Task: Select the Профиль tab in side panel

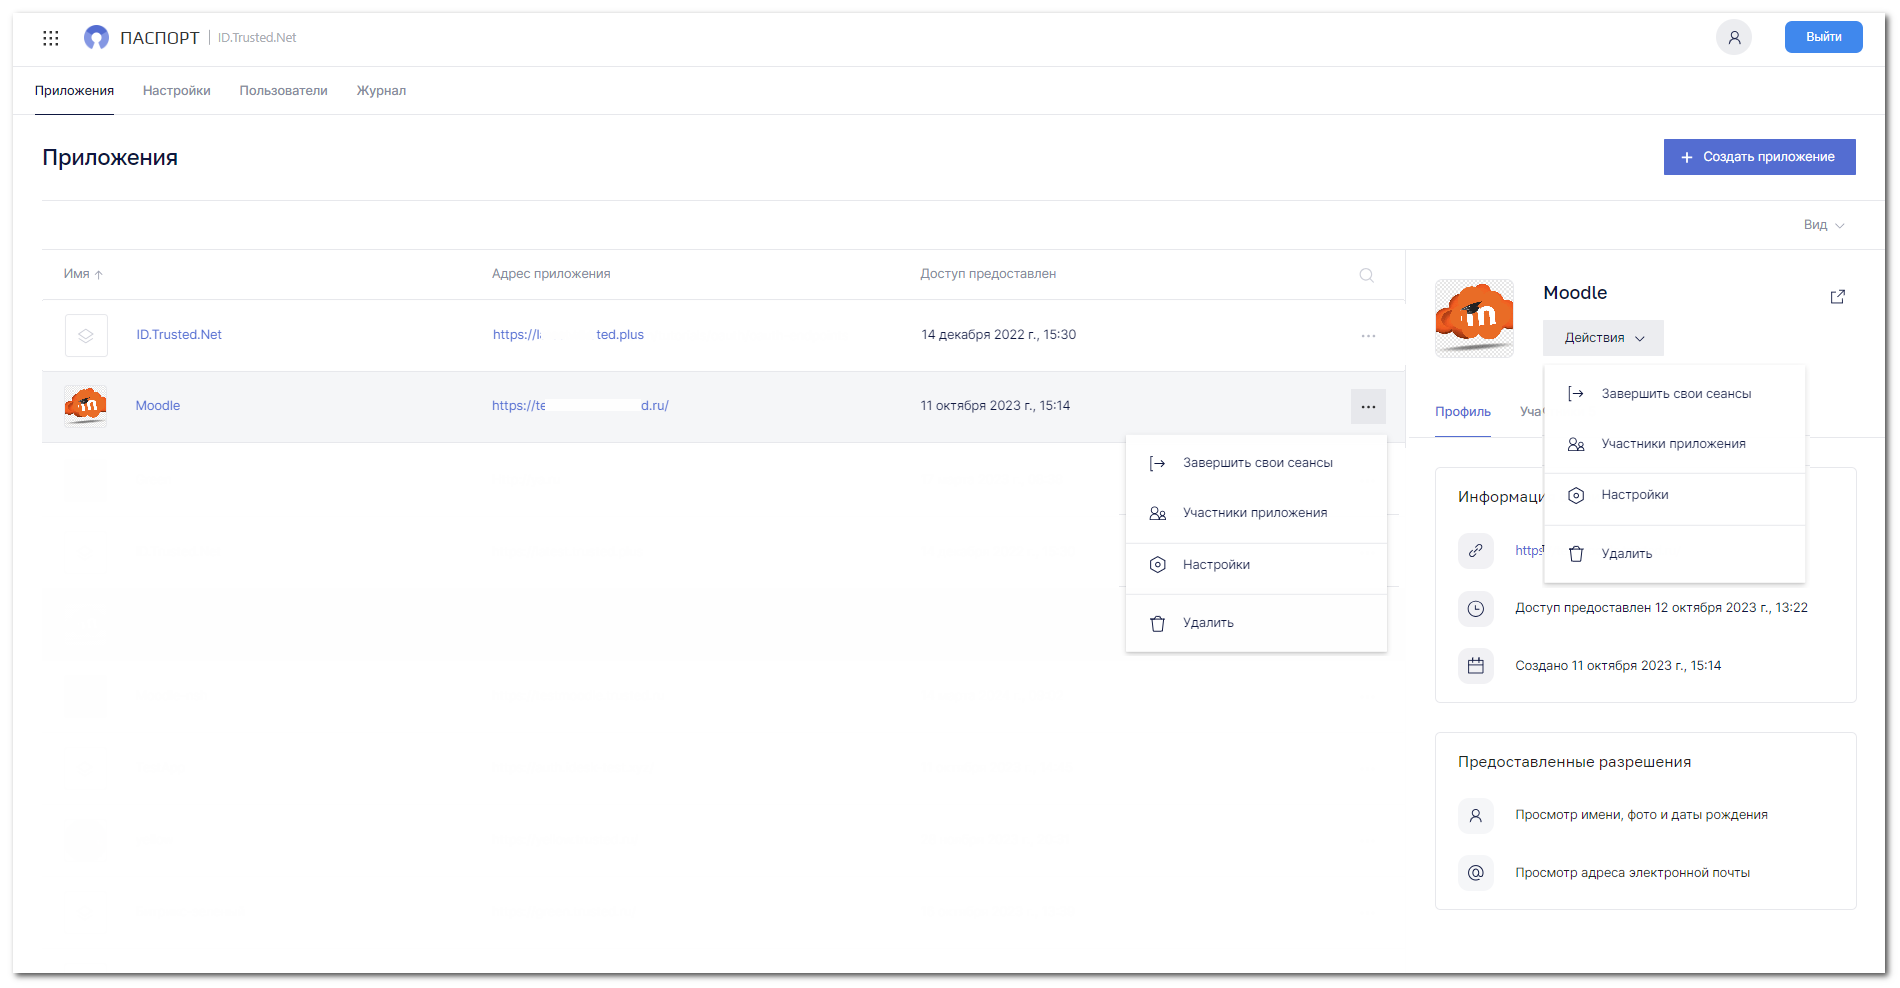Action: [1462, 412]
